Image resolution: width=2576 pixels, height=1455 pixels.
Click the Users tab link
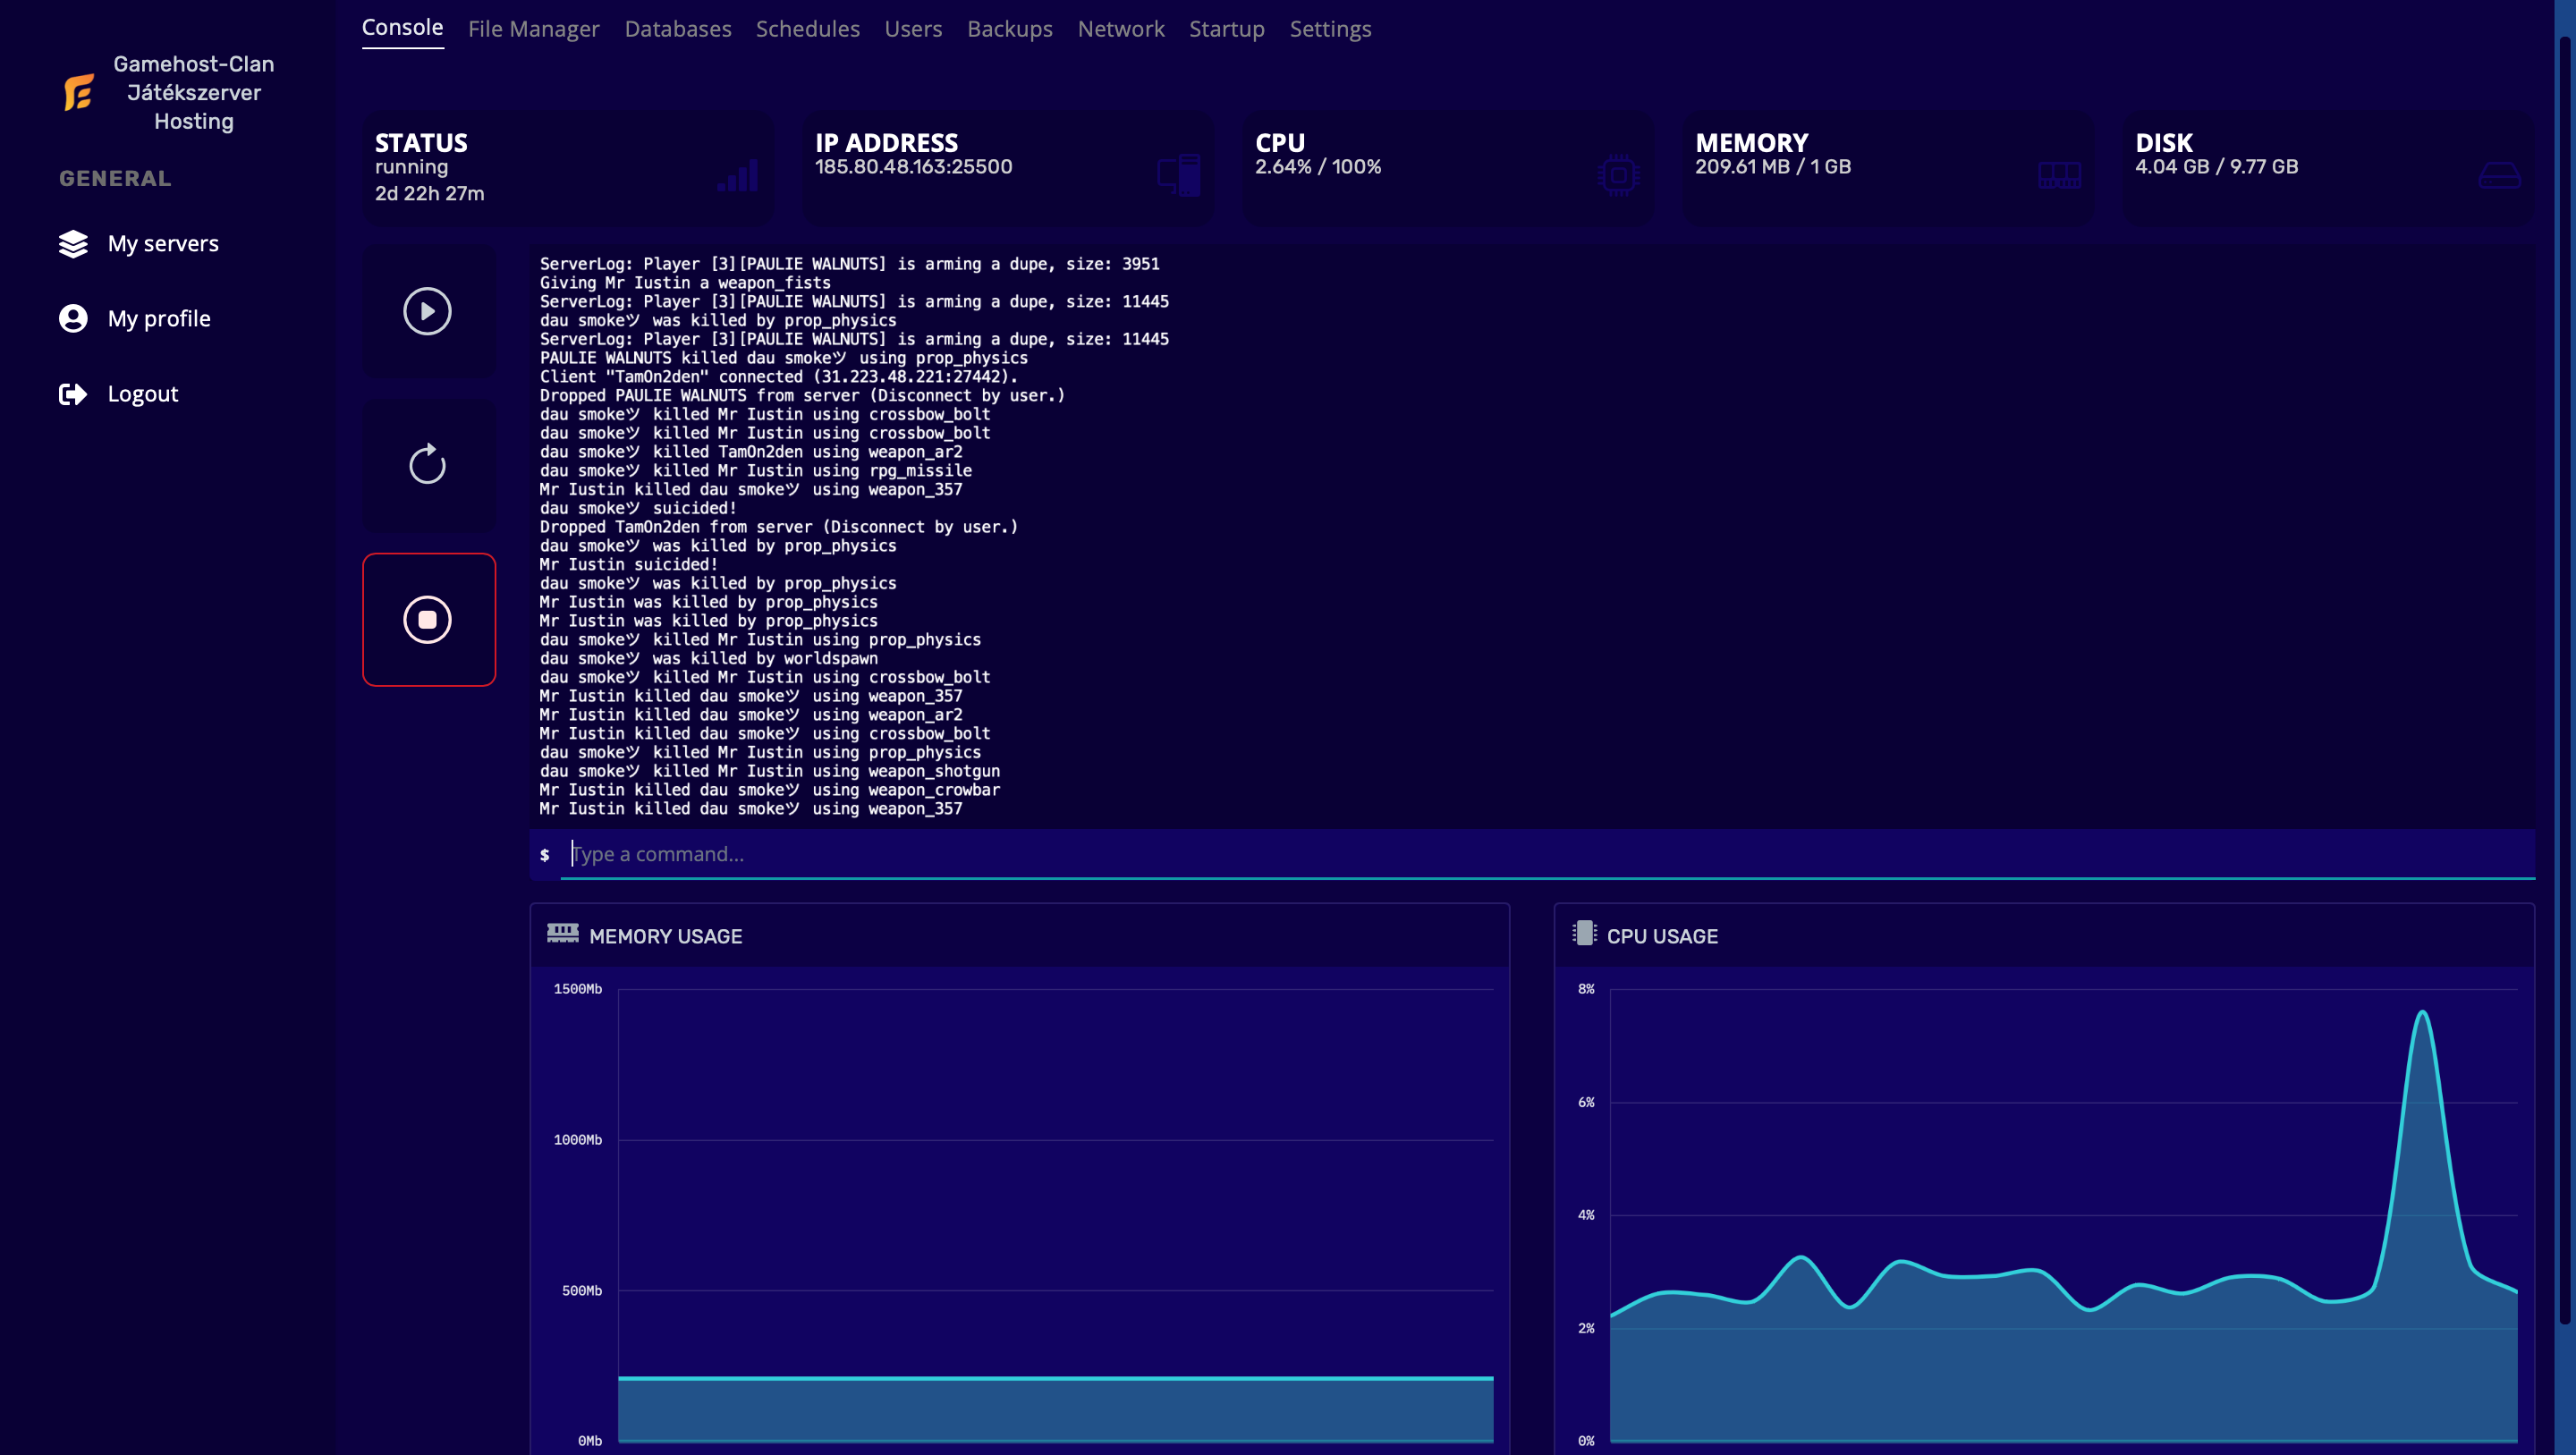[913, 29]
